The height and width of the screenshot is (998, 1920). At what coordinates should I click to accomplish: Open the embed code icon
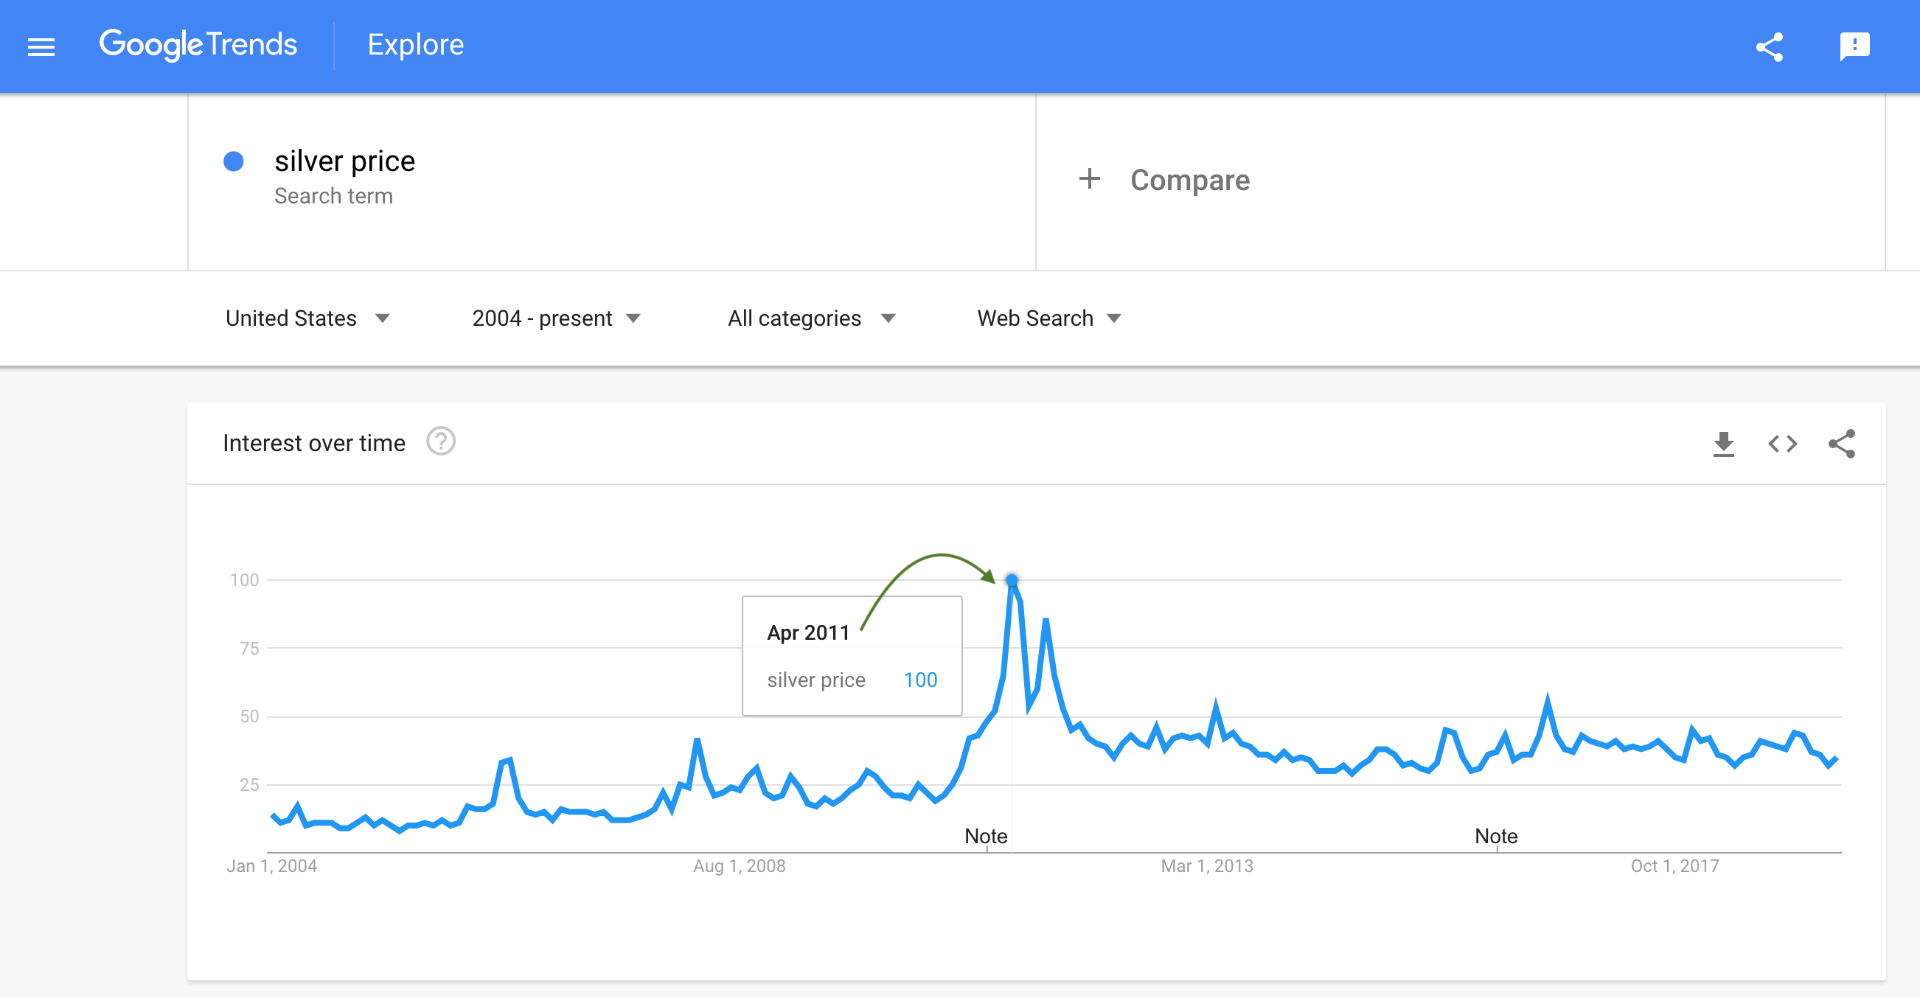(1782, 444)
